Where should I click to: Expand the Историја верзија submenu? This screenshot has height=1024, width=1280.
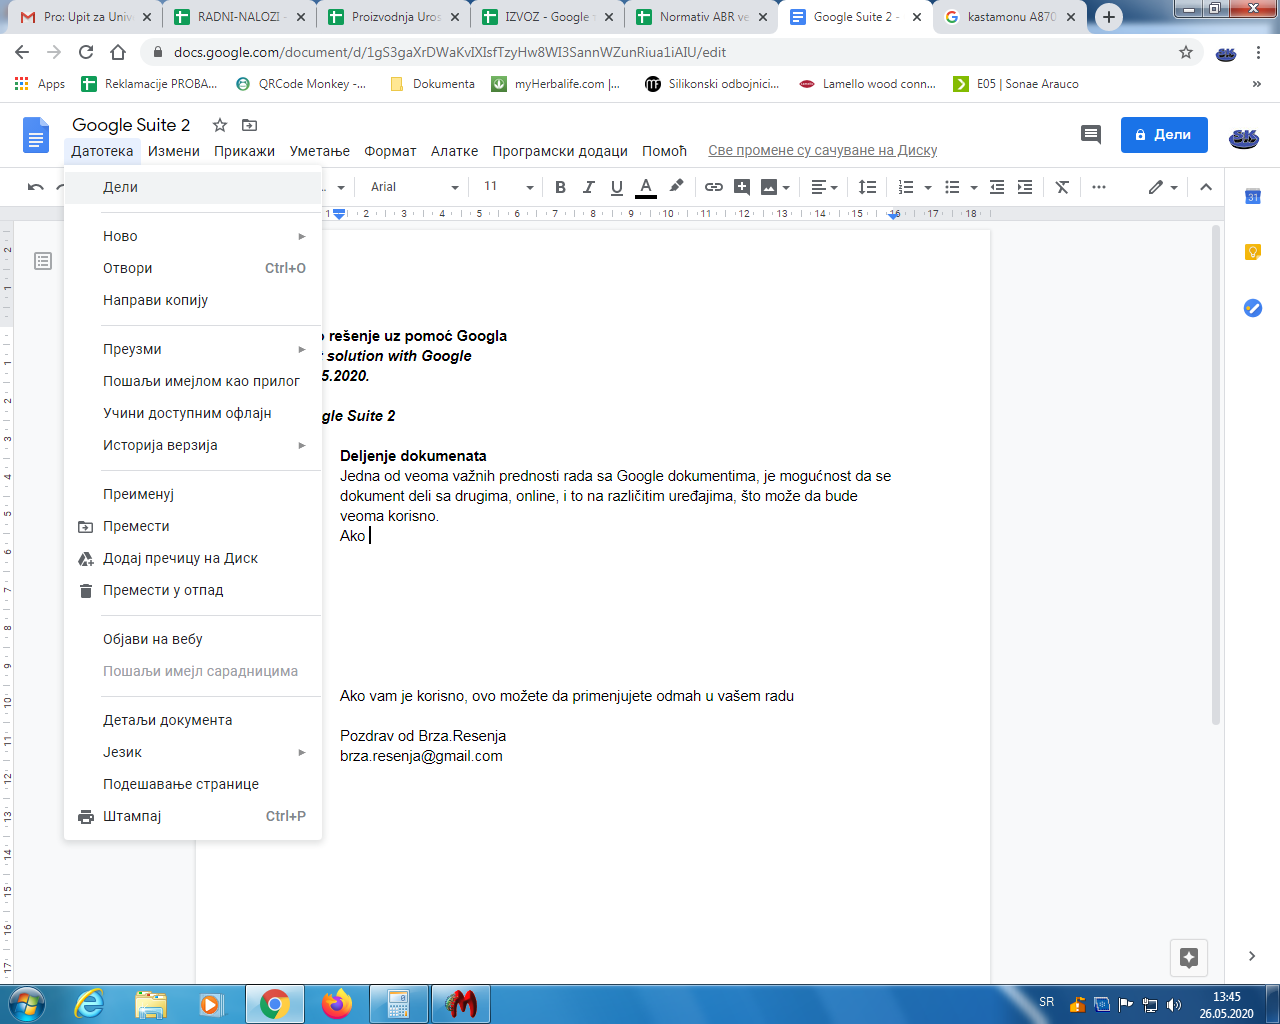coord(193,445)
